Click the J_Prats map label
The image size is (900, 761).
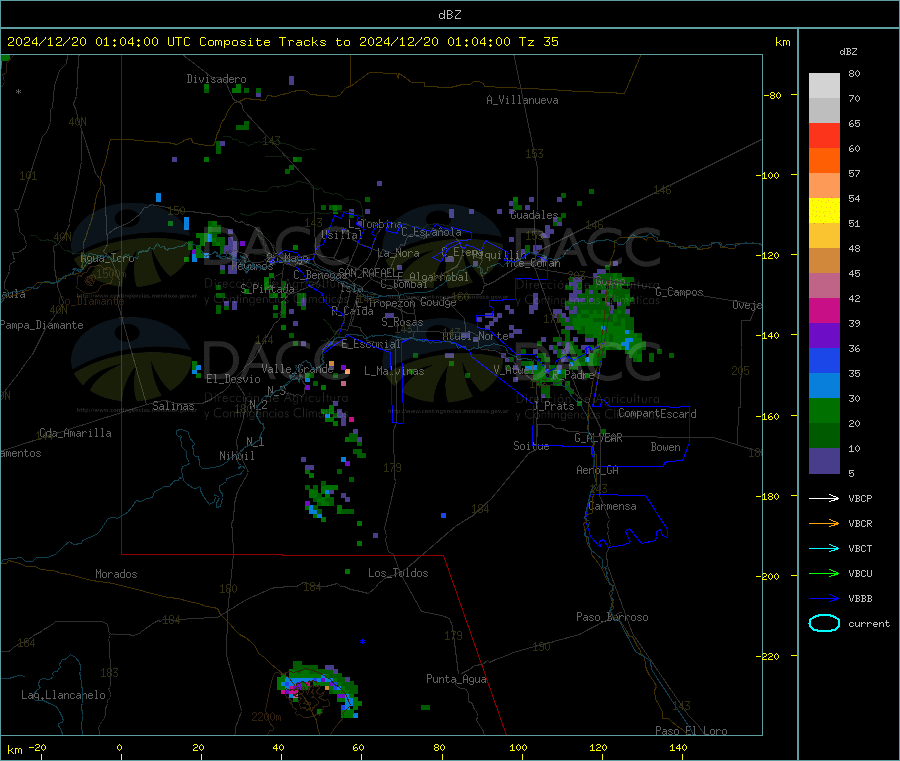pyautogui.click(x=554, y=405)
